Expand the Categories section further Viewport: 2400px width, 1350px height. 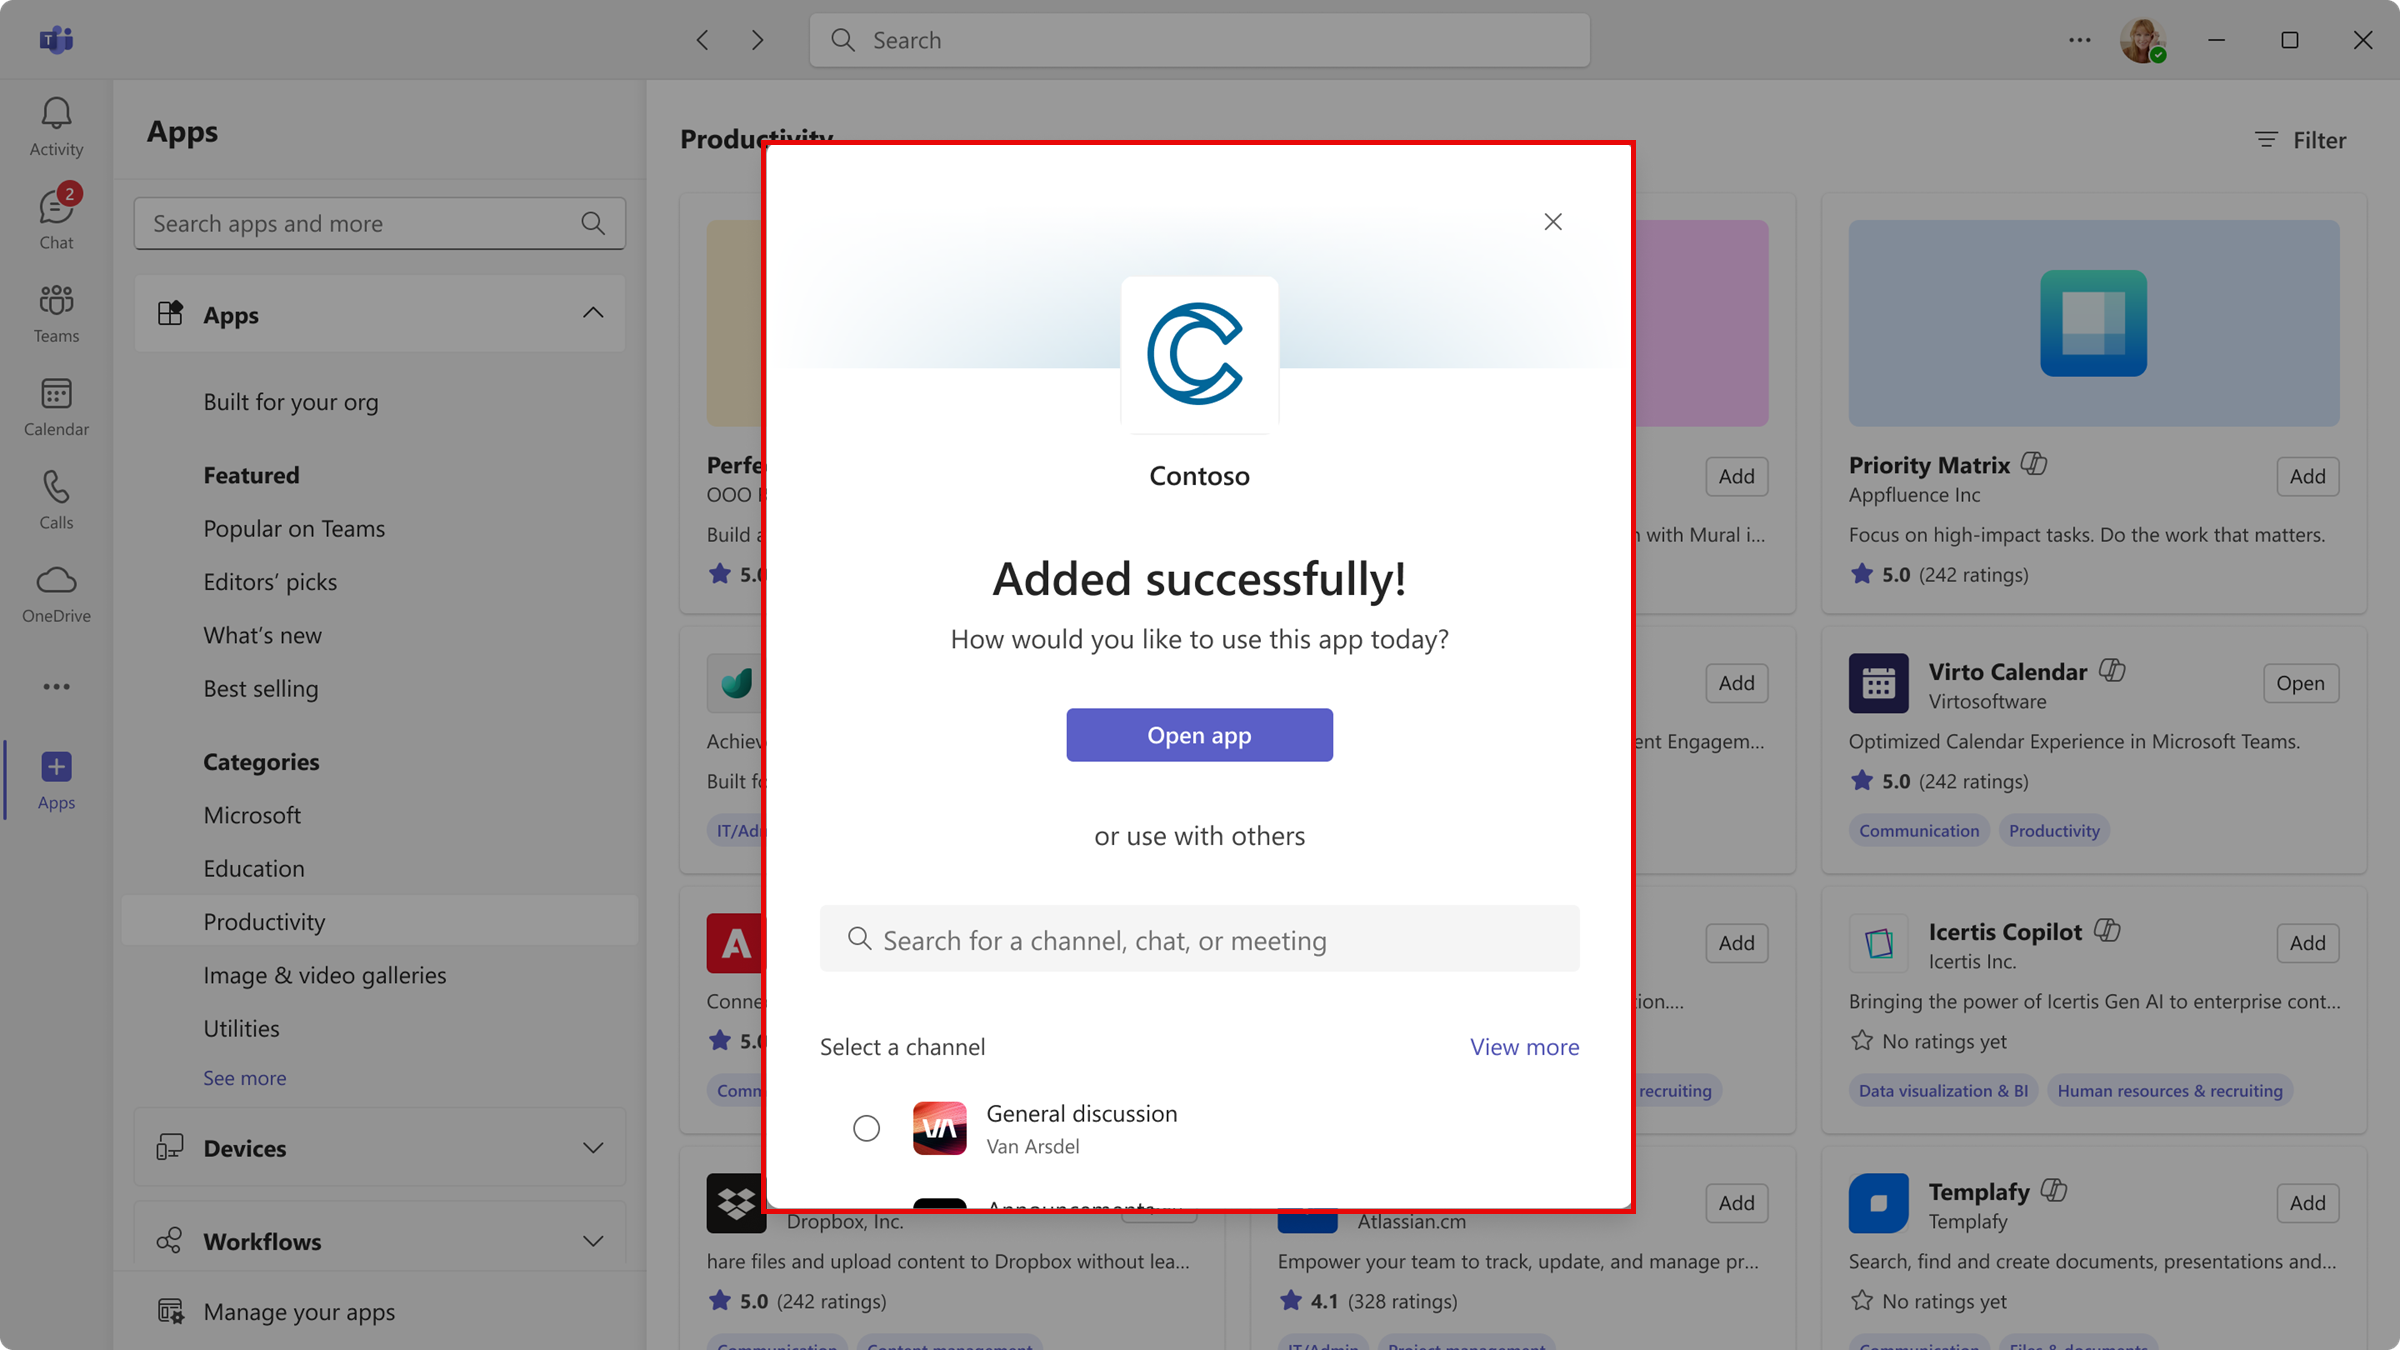click(x=242, y=1076)
